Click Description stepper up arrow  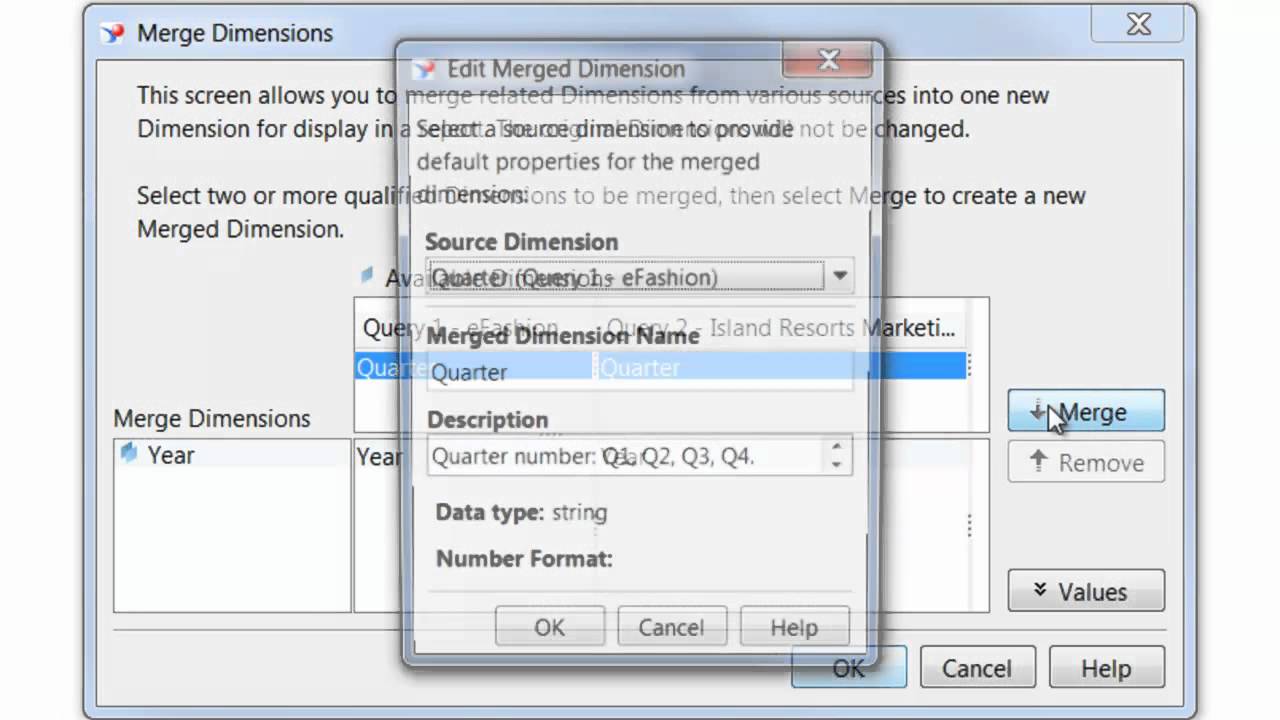click(837, 446)
